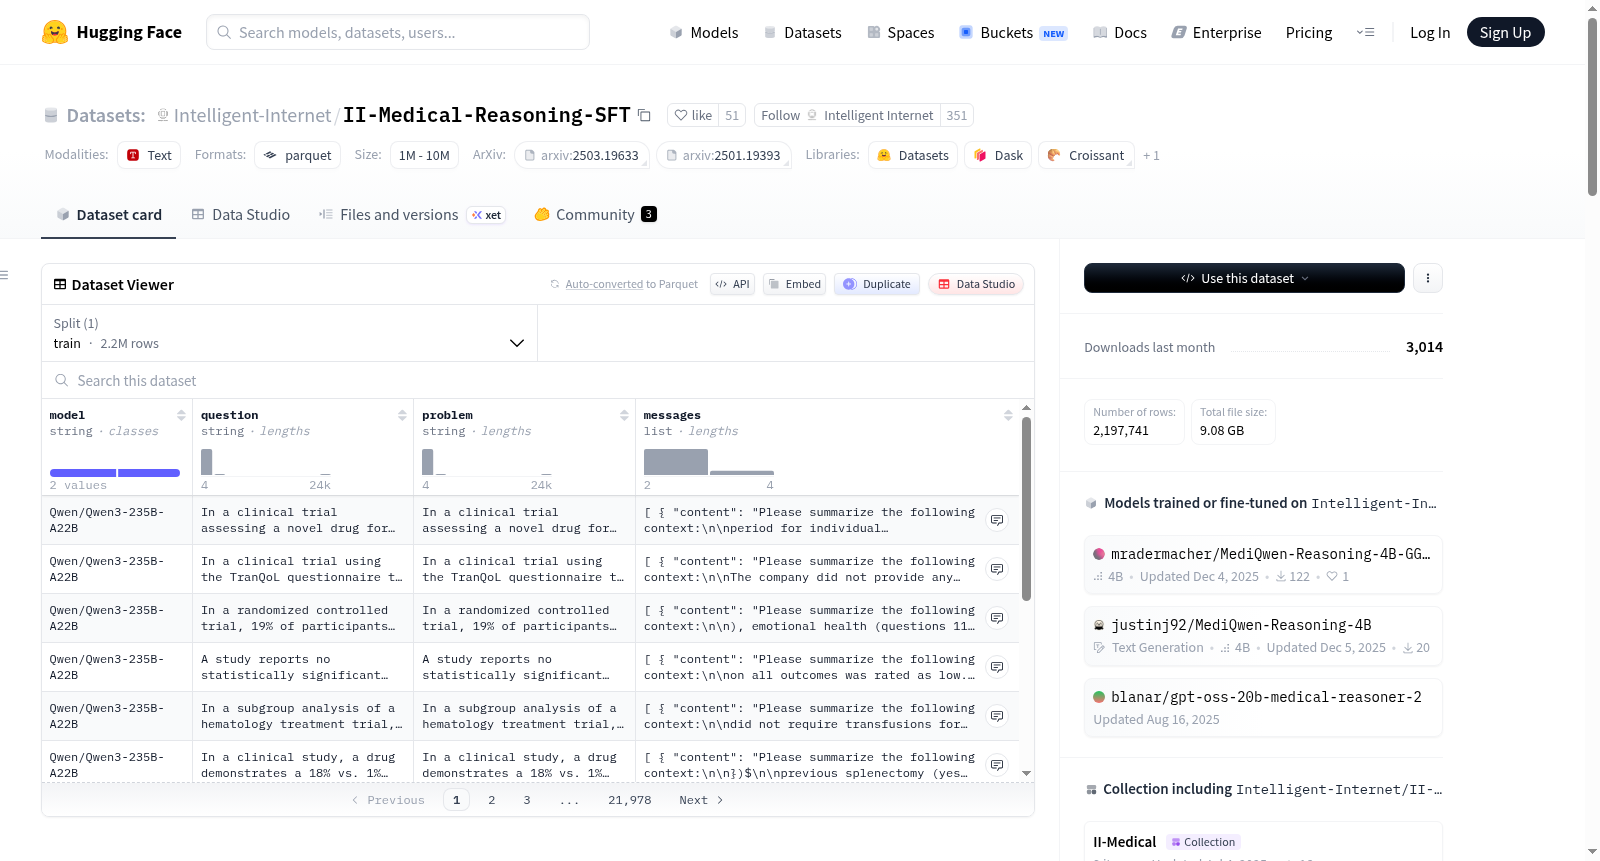1600x861 pixels.
Task: Click the Sign Up button
Action: (1506, 32)
